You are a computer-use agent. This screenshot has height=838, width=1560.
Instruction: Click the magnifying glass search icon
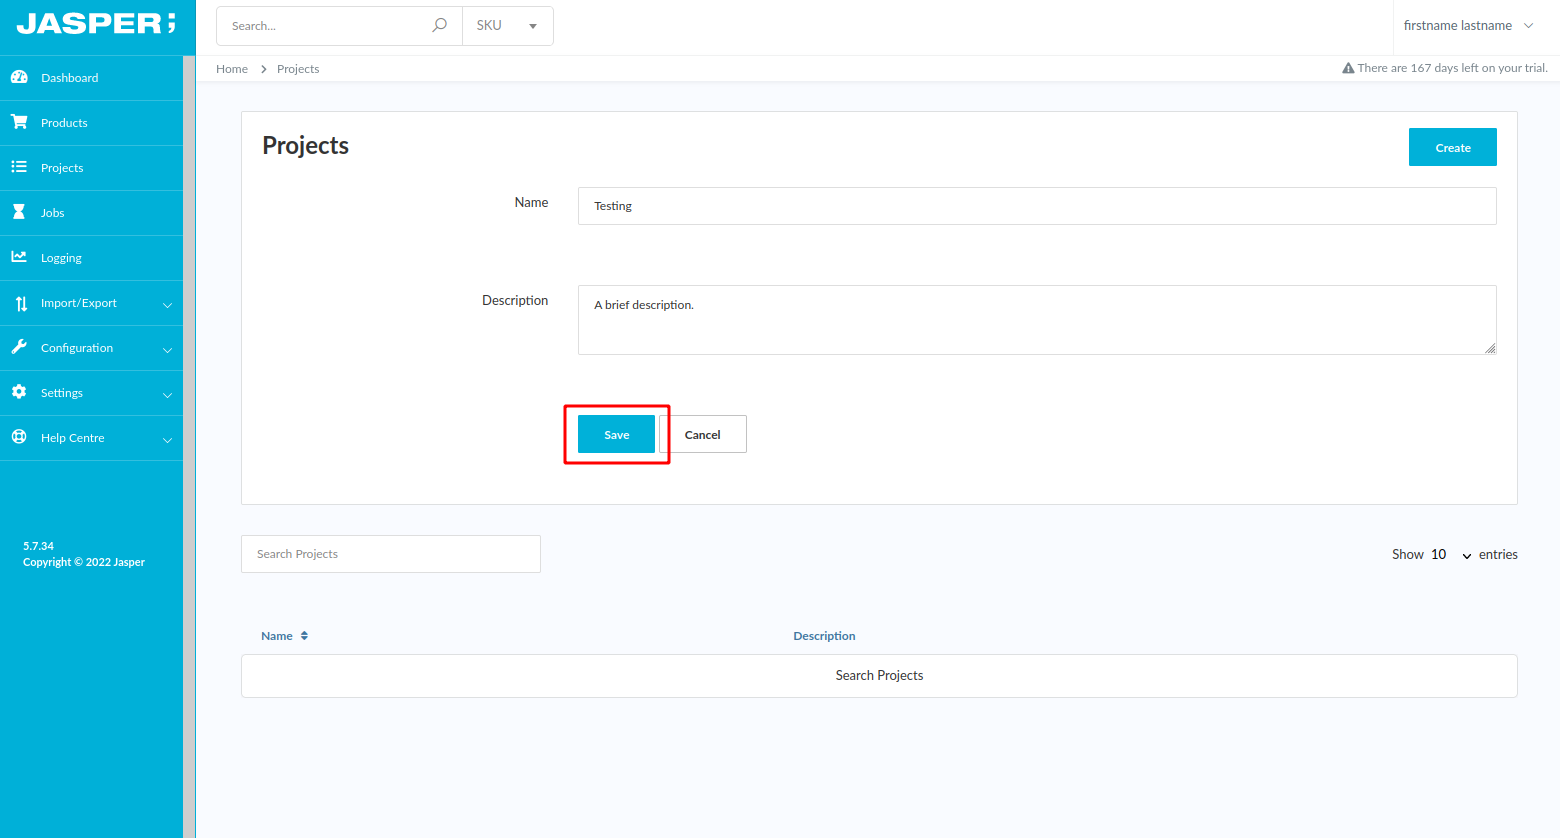click(x=439, y=26)
